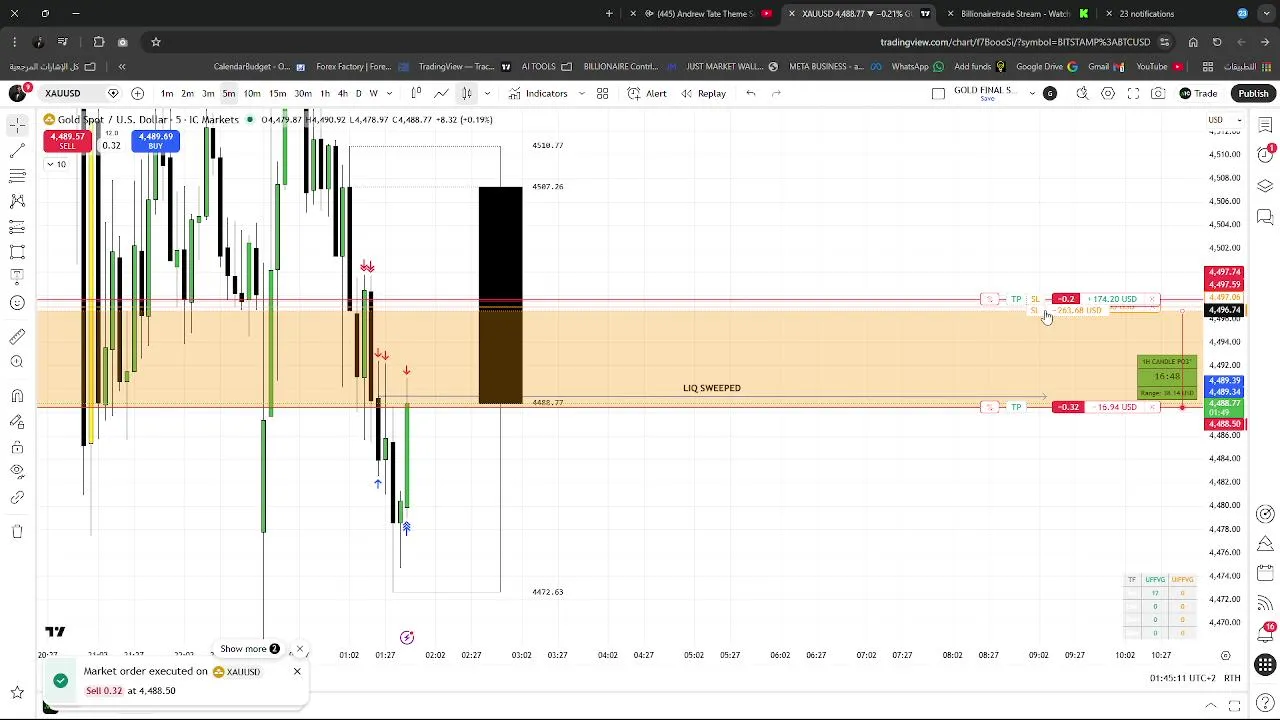This screenshot has height=720, width=1280.
Task: Open the forecasting and measurement tools
Action: click(x=17, y=227)
